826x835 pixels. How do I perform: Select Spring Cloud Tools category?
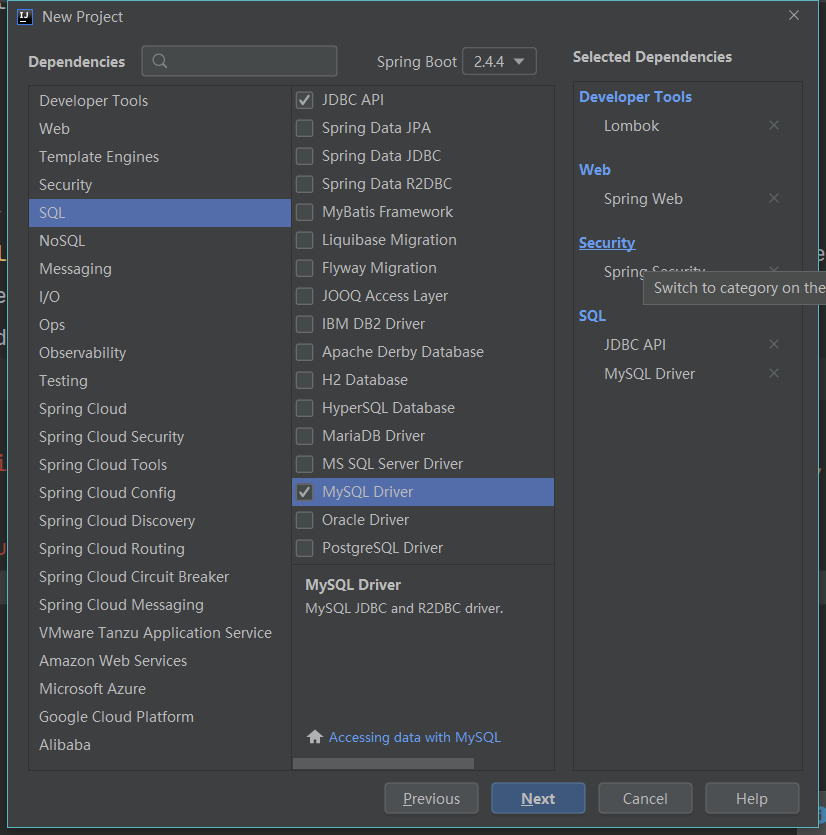(x=160, y=465)
